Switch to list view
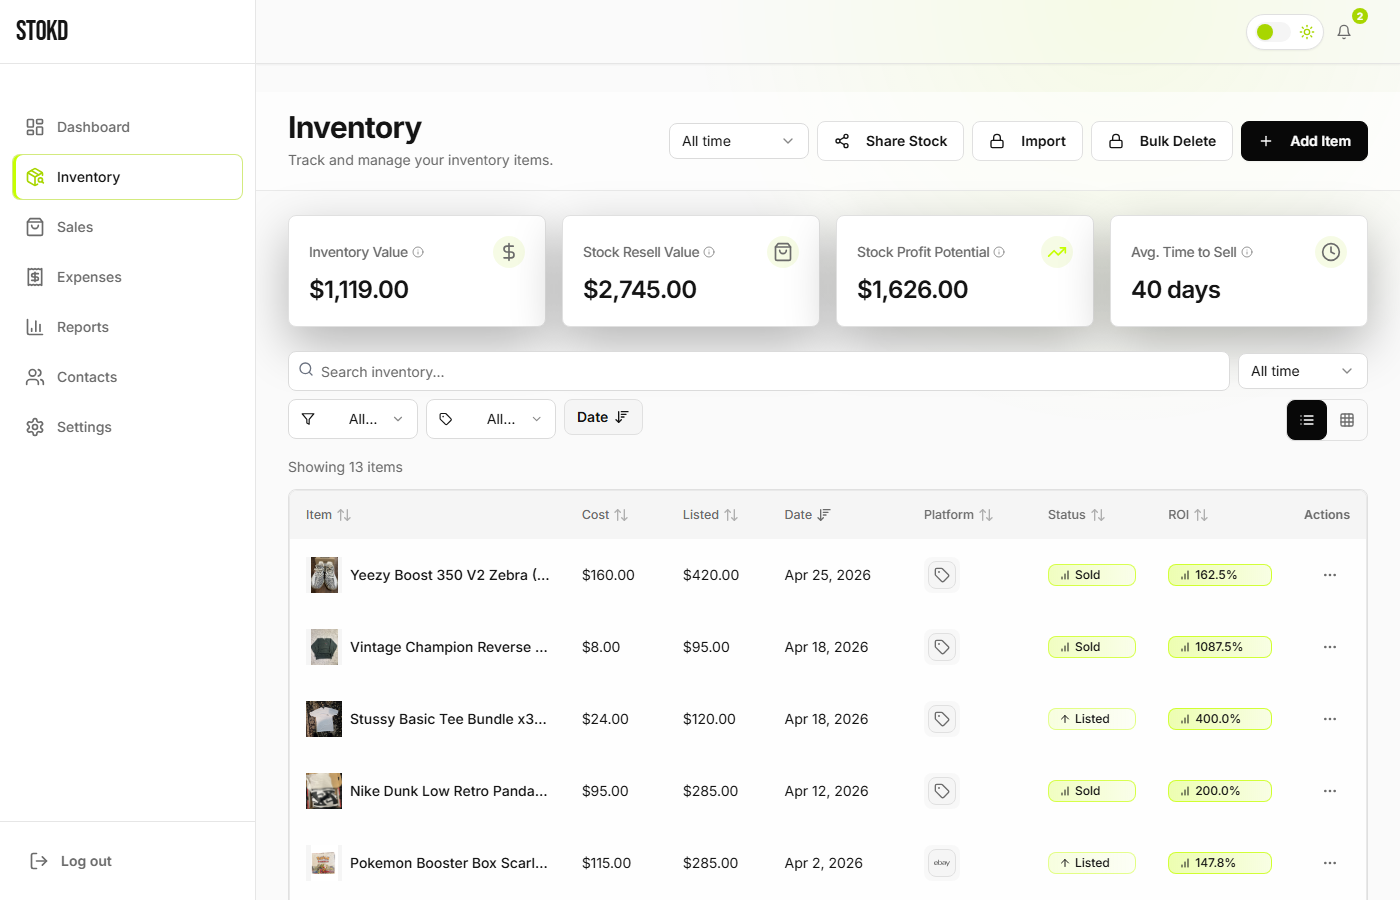 point(1307,420)
